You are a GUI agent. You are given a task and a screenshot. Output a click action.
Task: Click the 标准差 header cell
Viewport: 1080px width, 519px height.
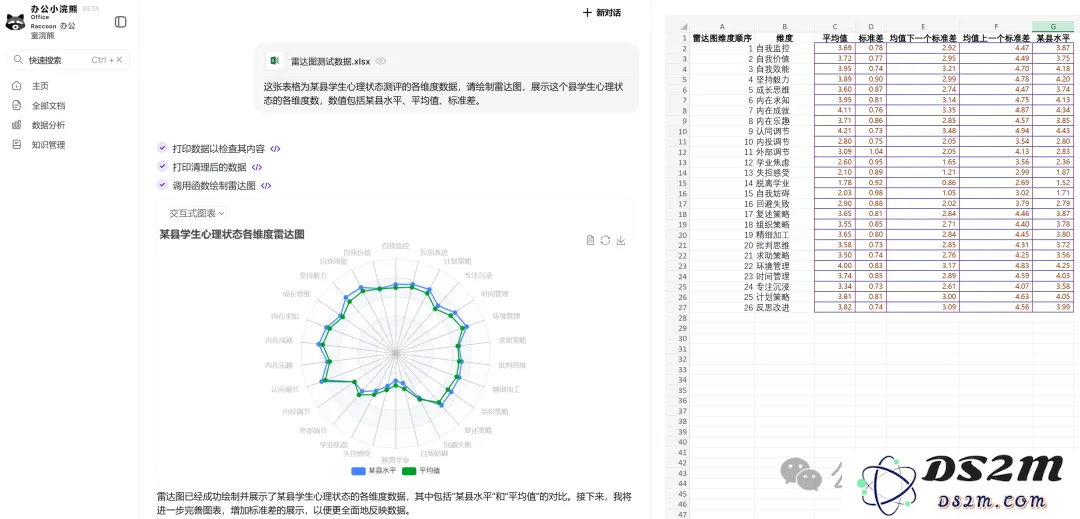pos(871,38)
